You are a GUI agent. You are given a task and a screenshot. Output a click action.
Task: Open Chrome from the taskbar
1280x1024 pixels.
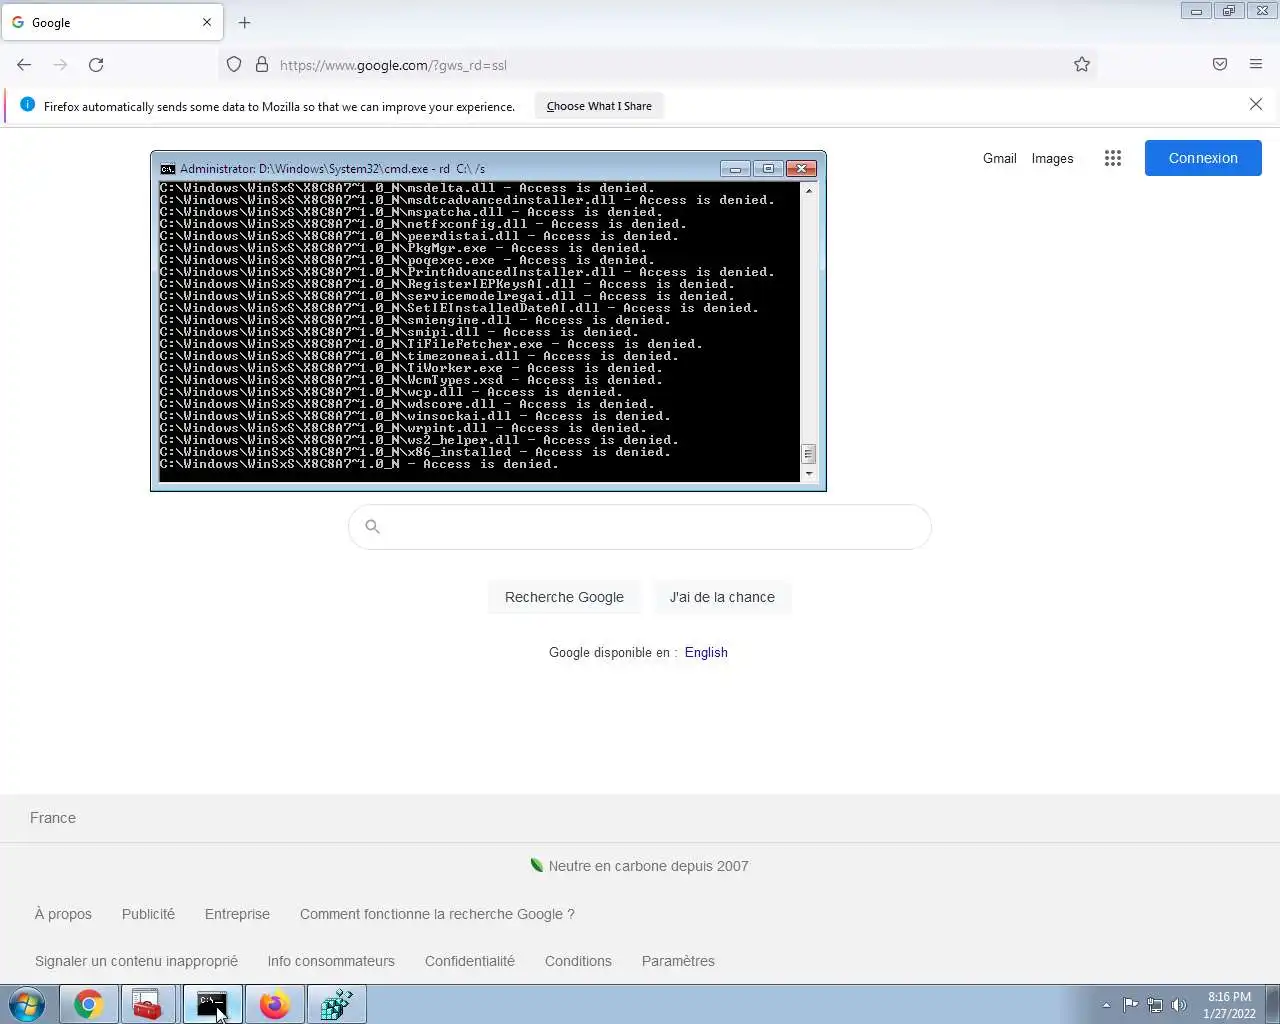89,1004
